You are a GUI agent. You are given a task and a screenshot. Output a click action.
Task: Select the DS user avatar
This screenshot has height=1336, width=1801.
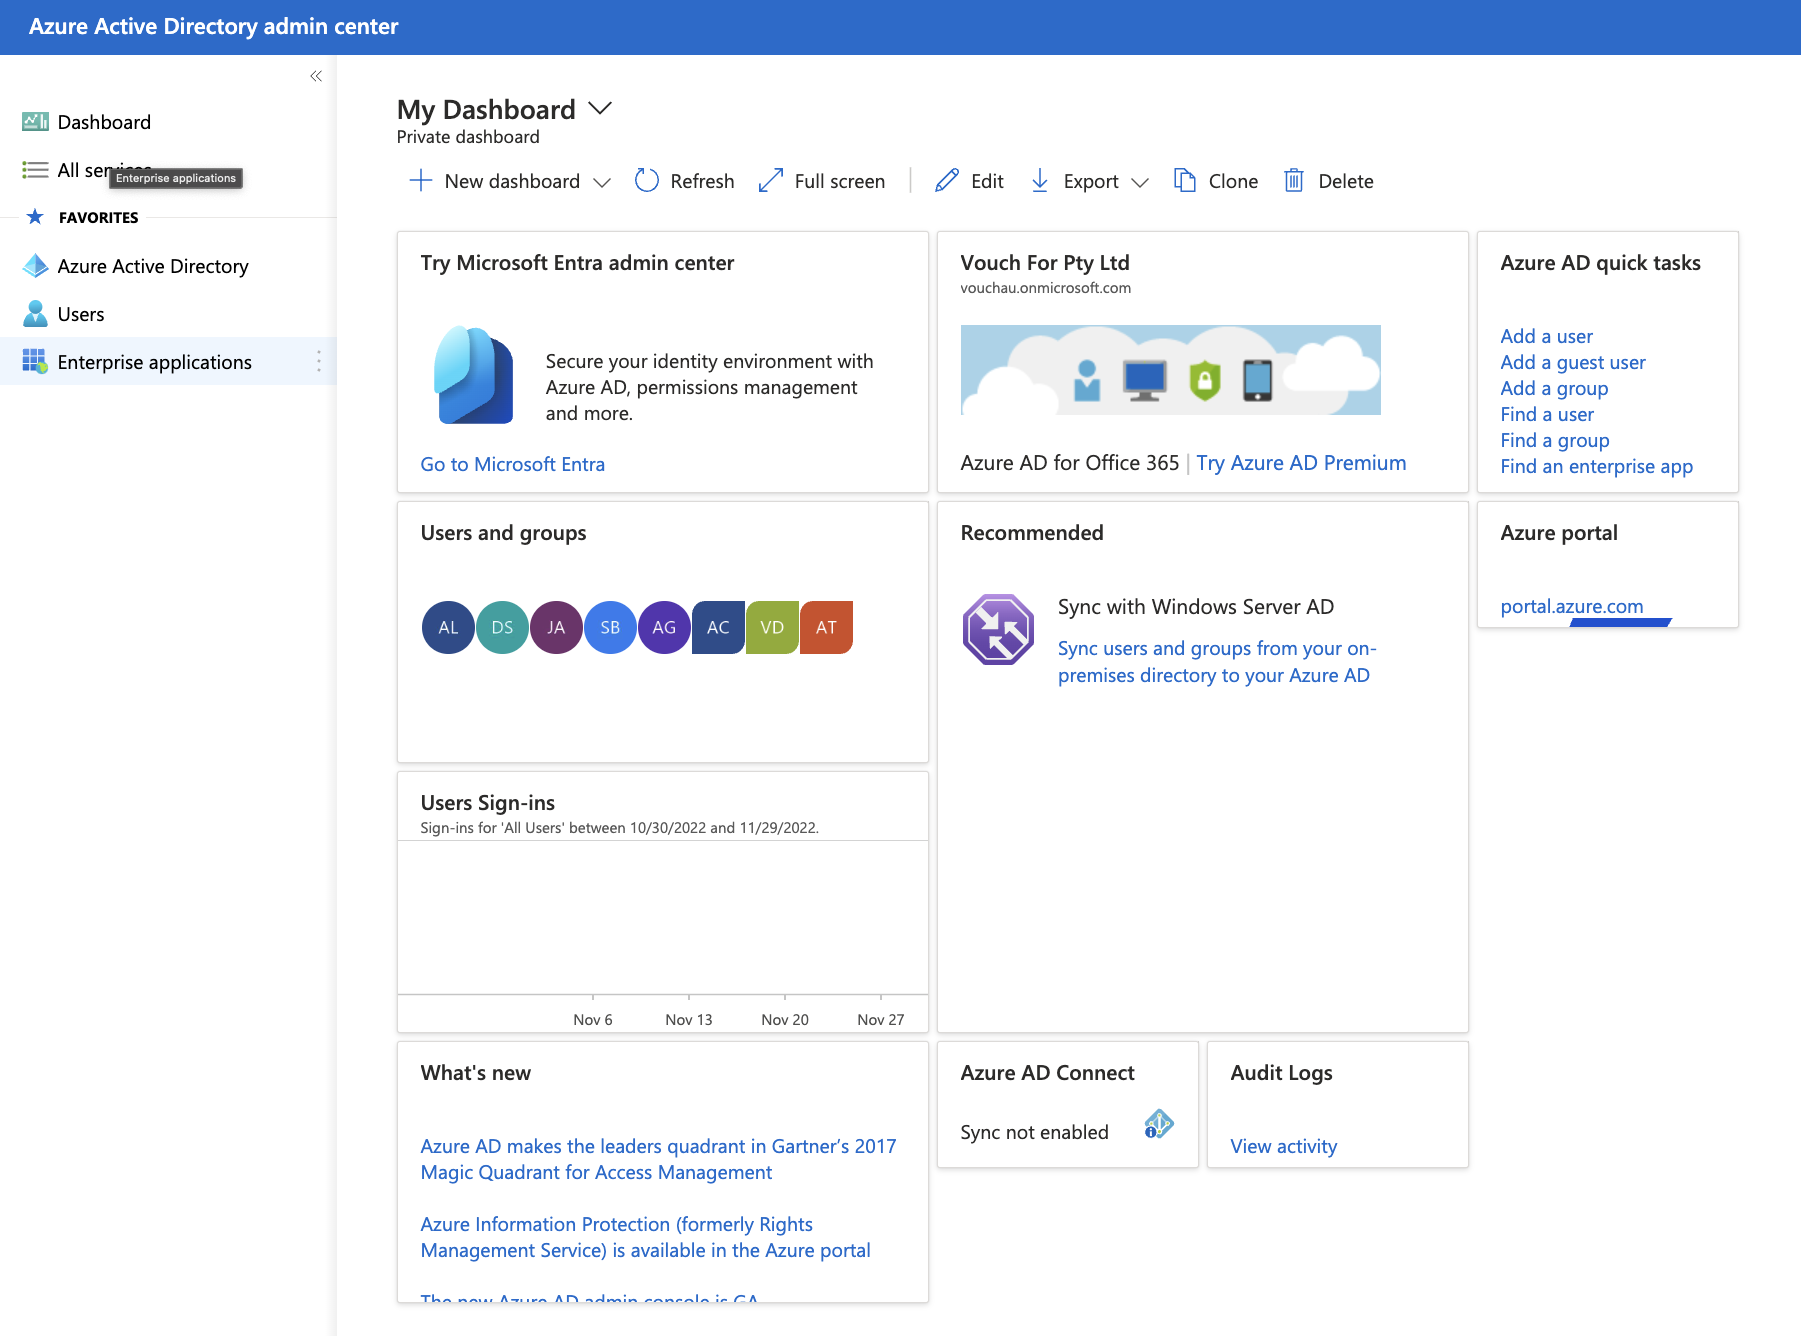pos(502,627)
